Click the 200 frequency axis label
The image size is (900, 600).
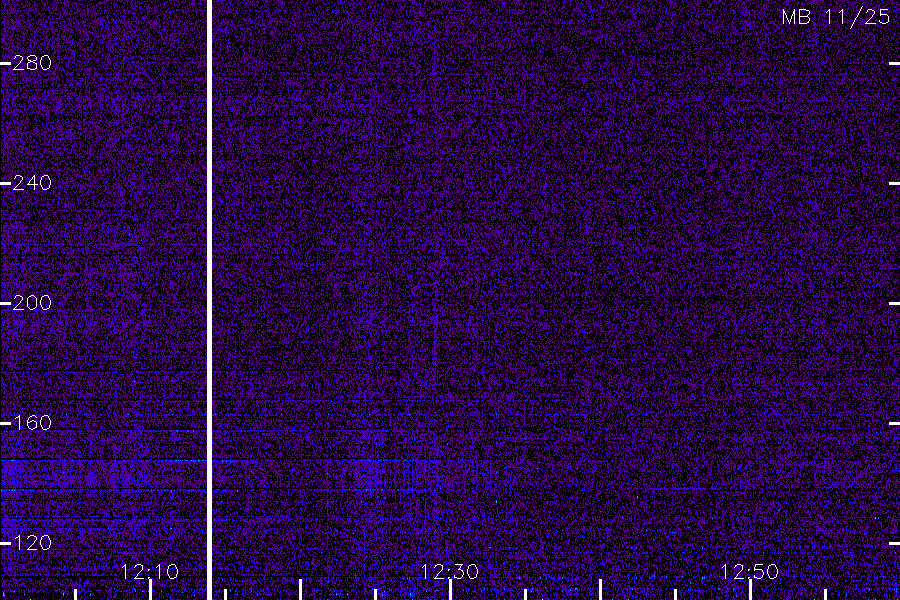pyautogui.click(x=32, y=303)
